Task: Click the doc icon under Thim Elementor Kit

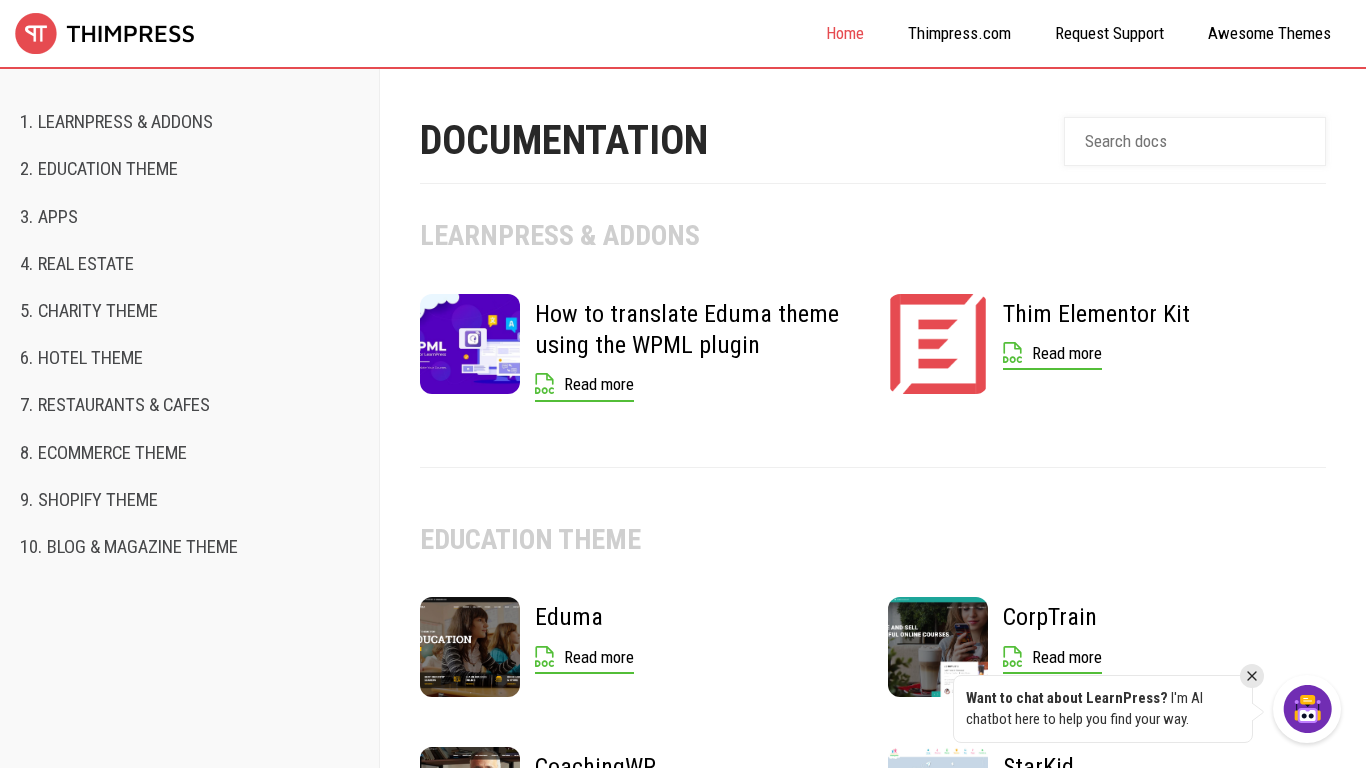Action: (1012, 353)
